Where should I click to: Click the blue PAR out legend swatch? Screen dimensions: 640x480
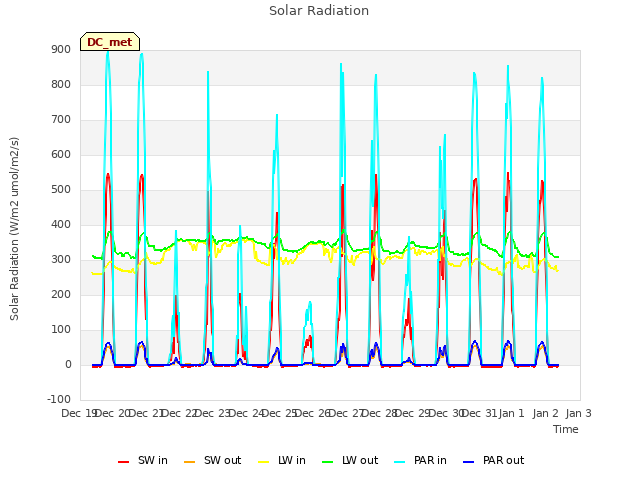tap(469, 462)
